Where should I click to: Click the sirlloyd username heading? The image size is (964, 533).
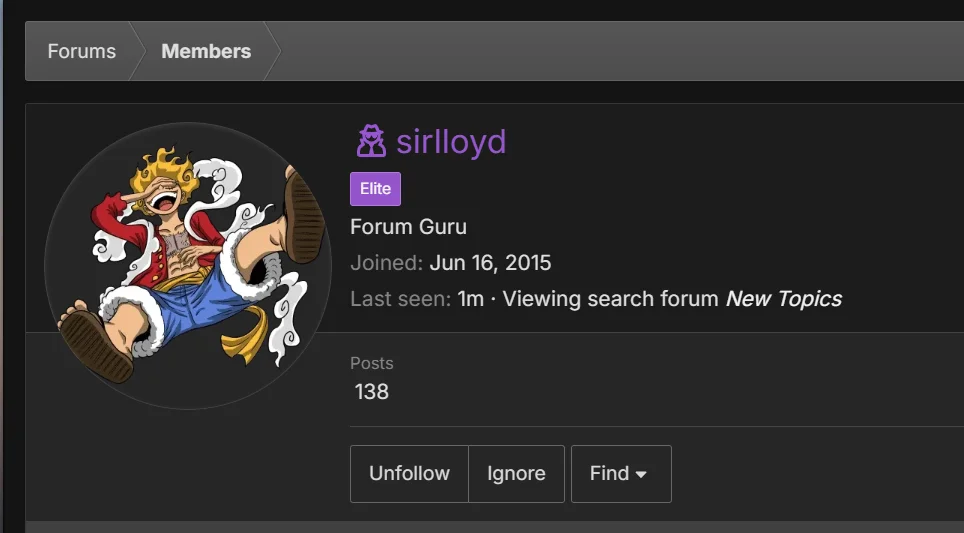coord(451,142)
